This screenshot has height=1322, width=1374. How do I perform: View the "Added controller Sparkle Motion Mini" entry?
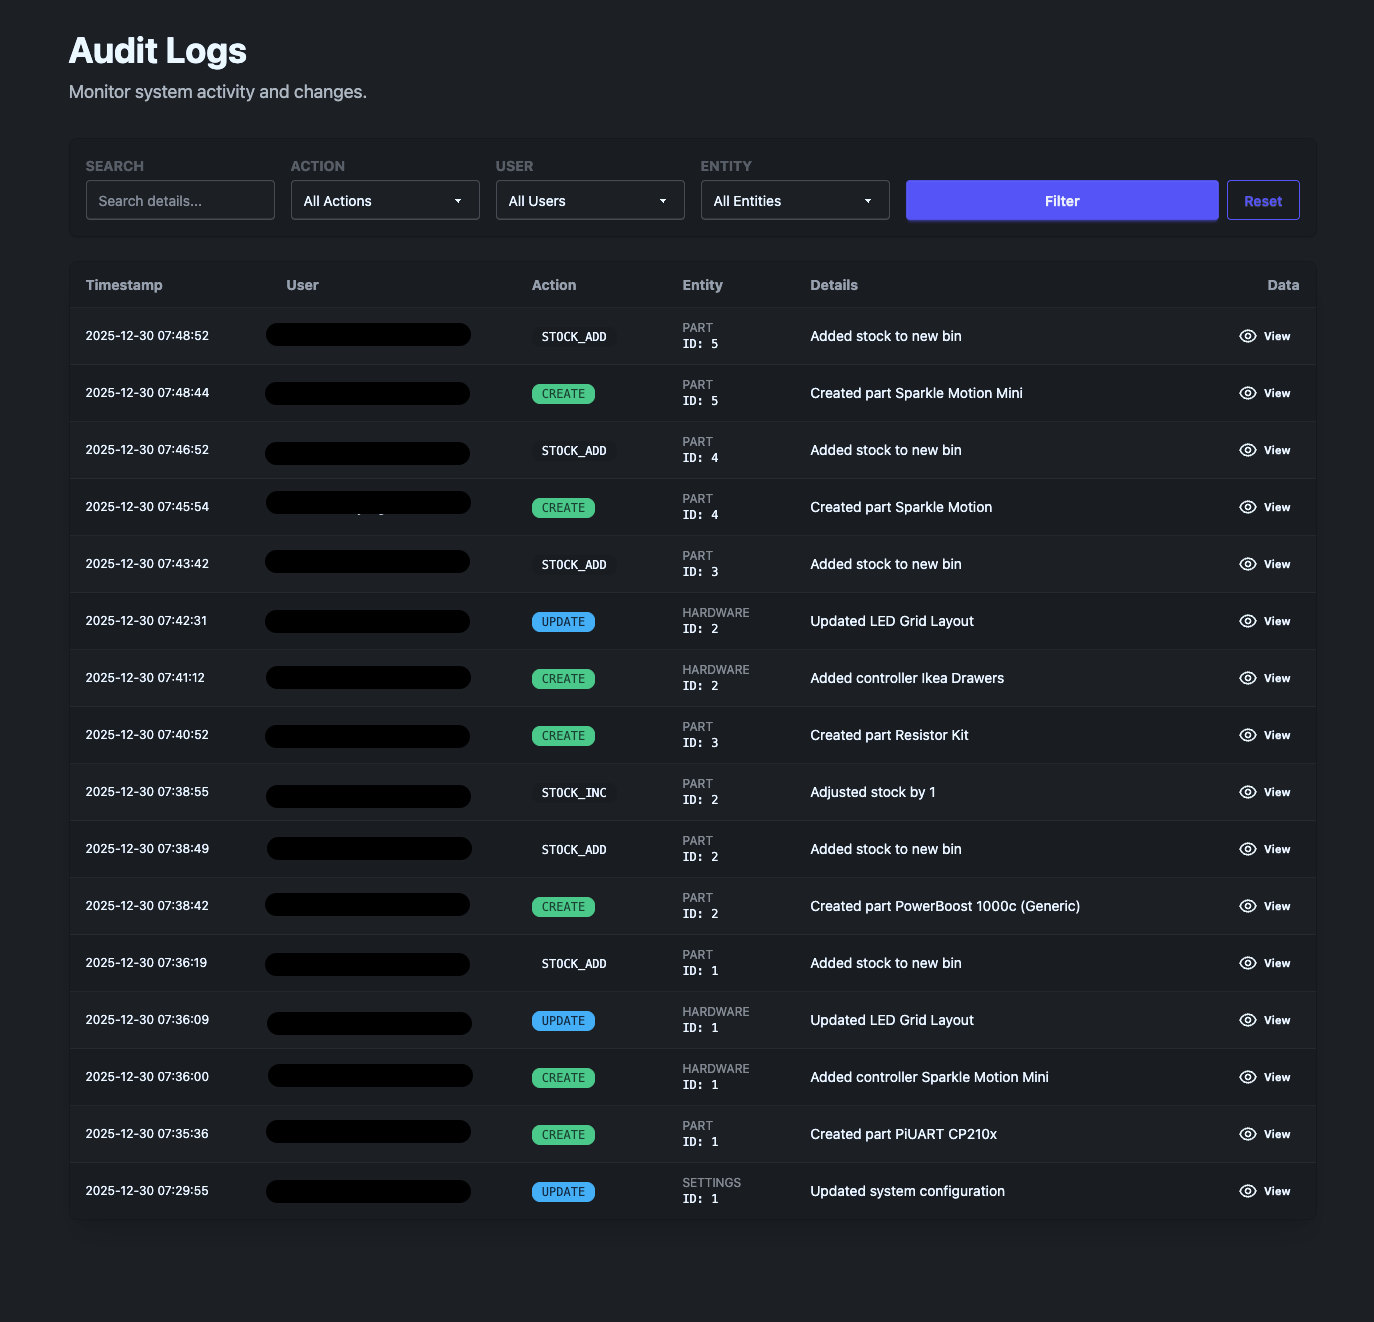pyautogui.click(x=1264, y=1077)
